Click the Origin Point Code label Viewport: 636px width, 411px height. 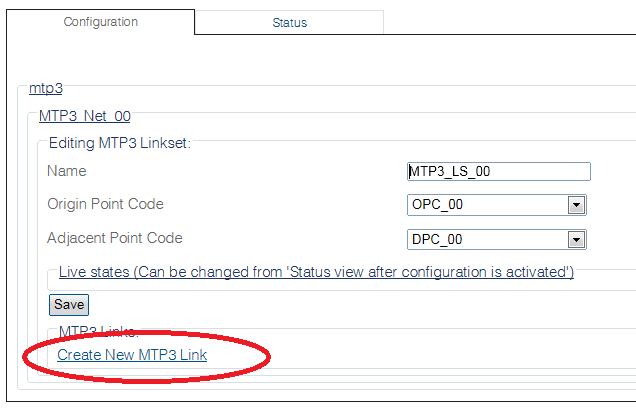[x=105, y=204]
